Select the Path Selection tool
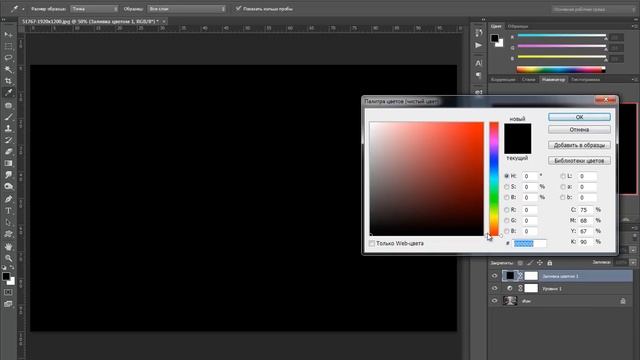 tap(8, 222)
